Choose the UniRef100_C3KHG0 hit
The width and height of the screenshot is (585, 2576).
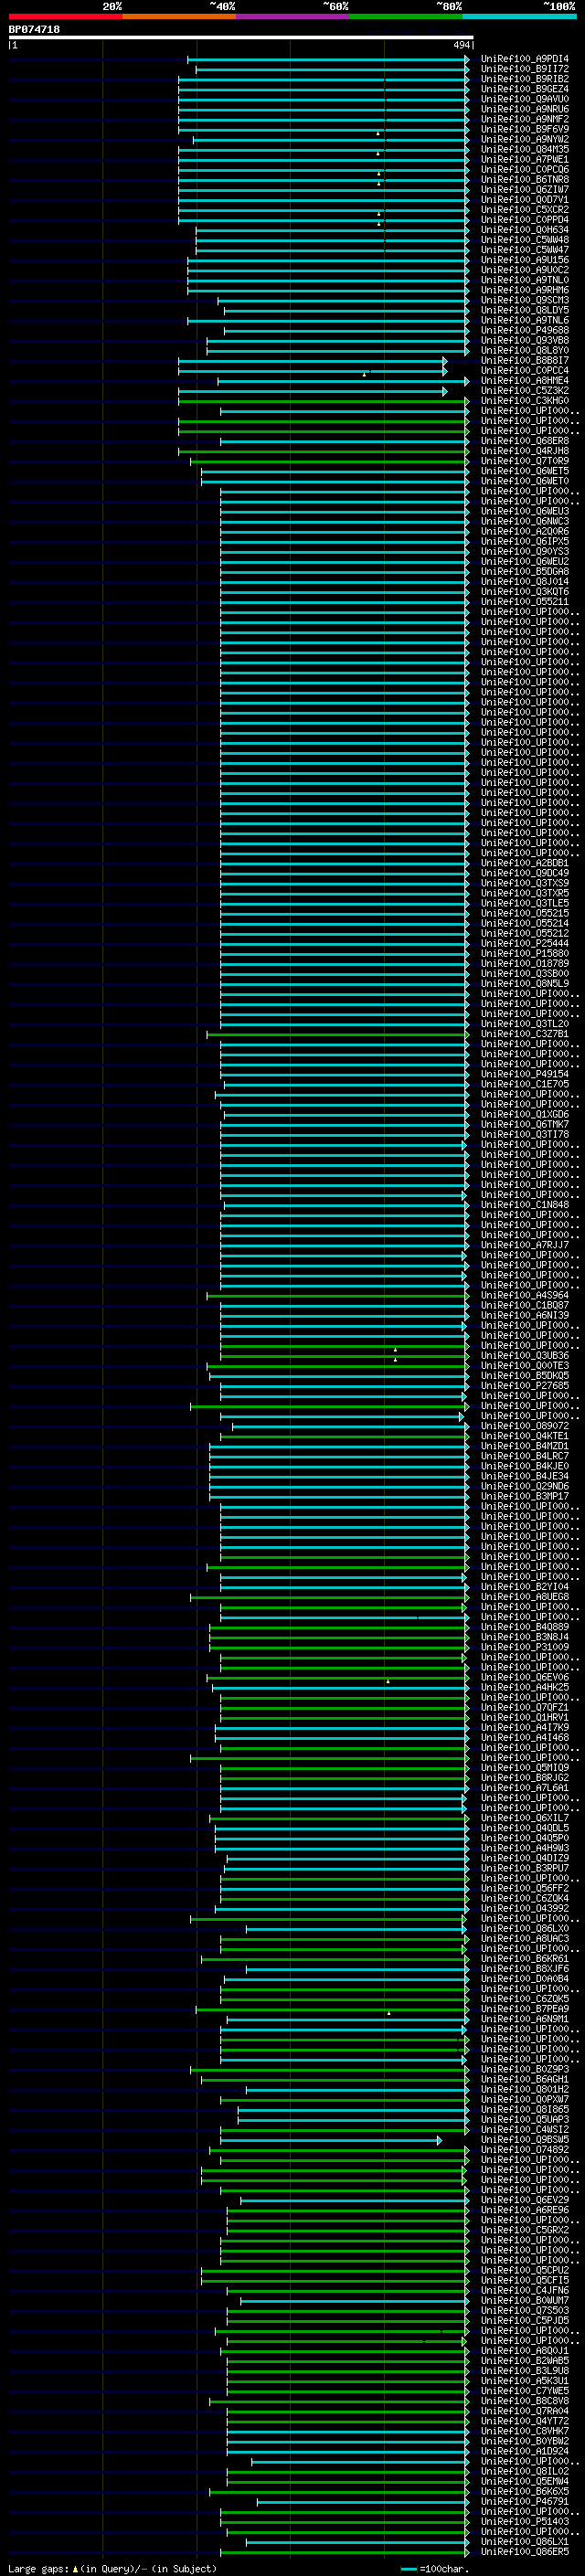click(x=525, y=401)
